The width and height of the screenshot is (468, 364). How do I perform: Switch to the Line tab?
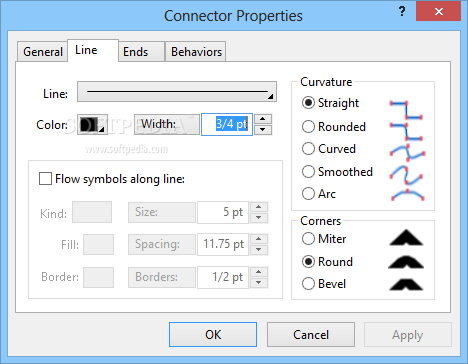pos(93,50)
